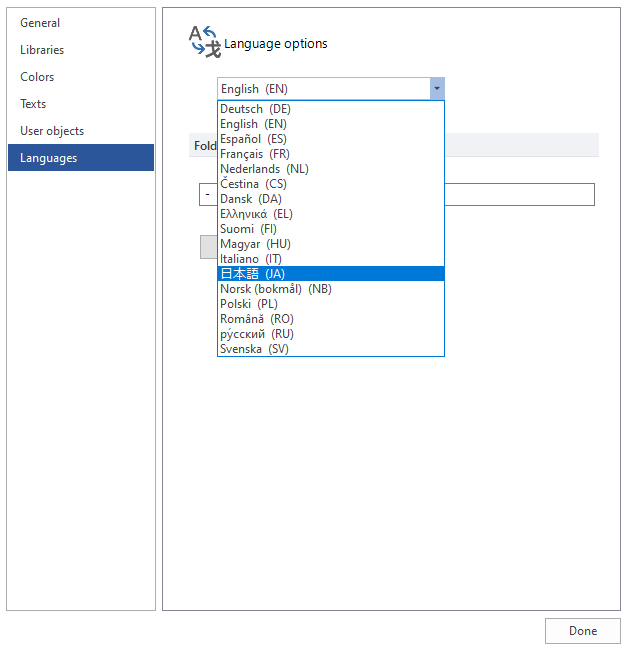The width and height of the screenshot is (627, 651).
Task: Choose русский (RU) from the list
Action: (331, 334)
